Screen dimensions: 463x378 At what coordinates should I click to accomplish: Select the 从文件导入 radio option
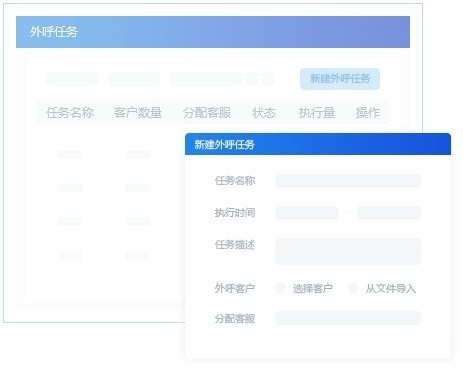pyautogui.click(x=353, y=288)
